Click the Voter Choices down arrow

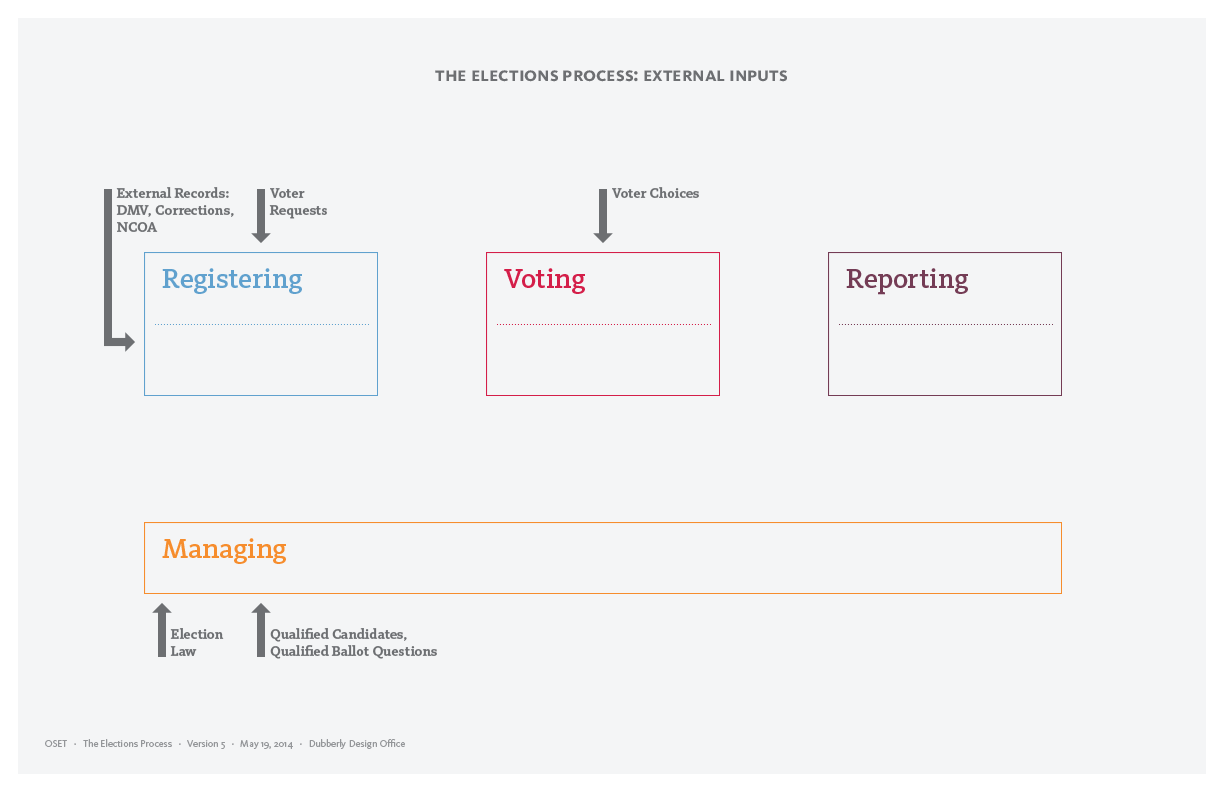(x=603, y=216)
